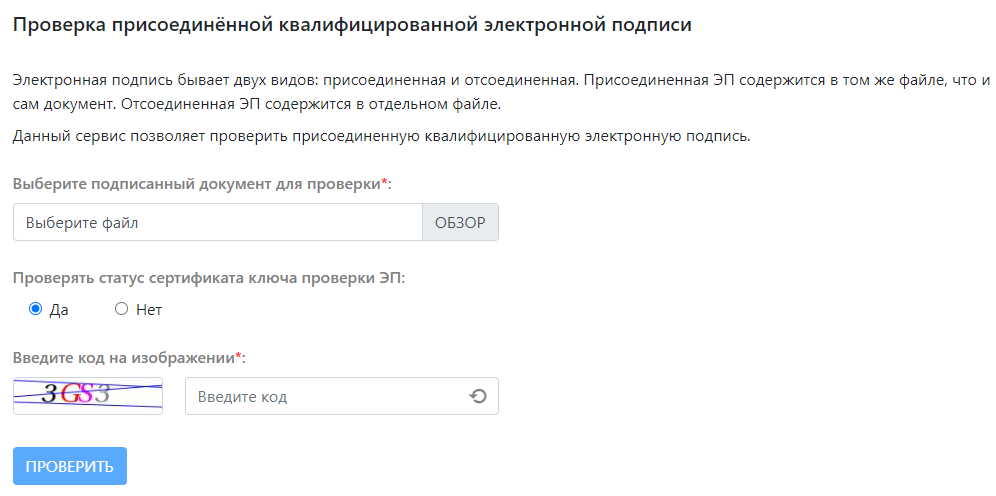Click the 'Выберите файл' file field
This screenshot has width=996, height=496.
(x=218, y=223)
